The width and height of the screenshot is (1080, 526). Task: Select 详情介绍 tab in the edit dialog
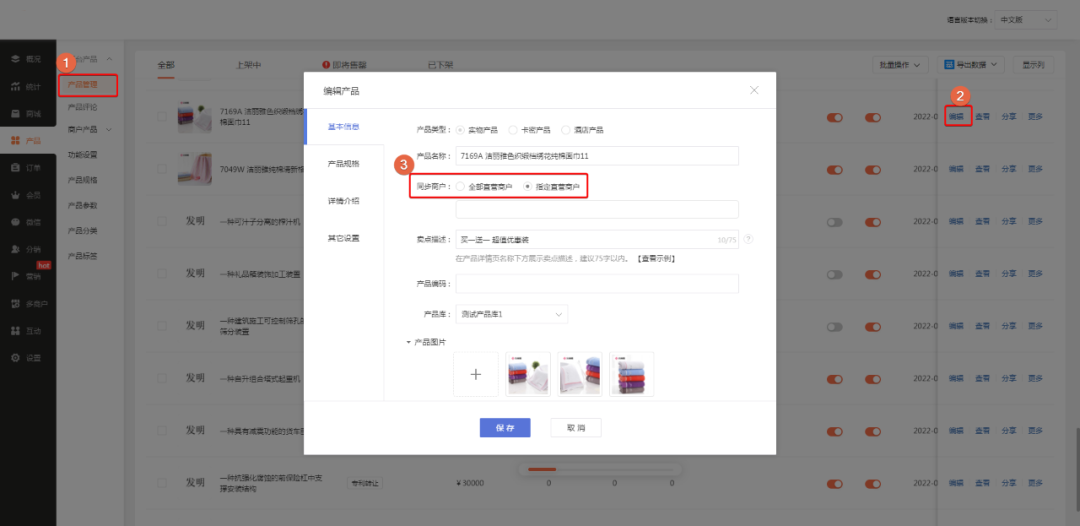pyautogui.click(x=343, y=201)
